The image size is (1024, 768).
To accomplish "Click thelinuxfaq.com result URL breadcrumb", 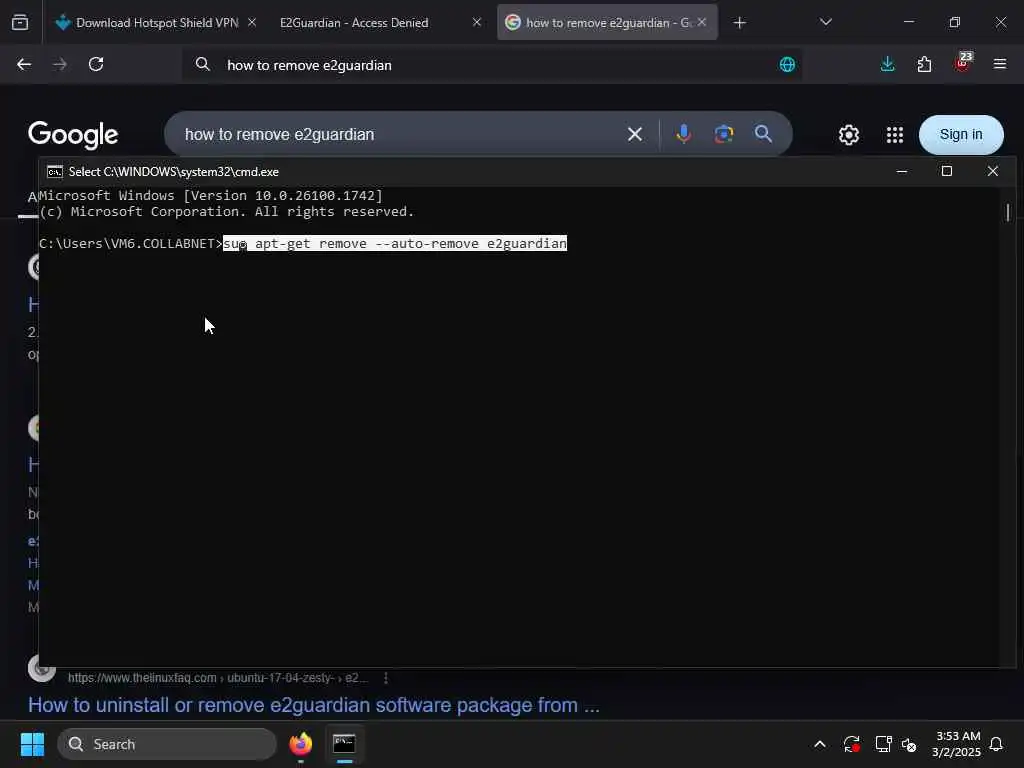I will 217,678.
